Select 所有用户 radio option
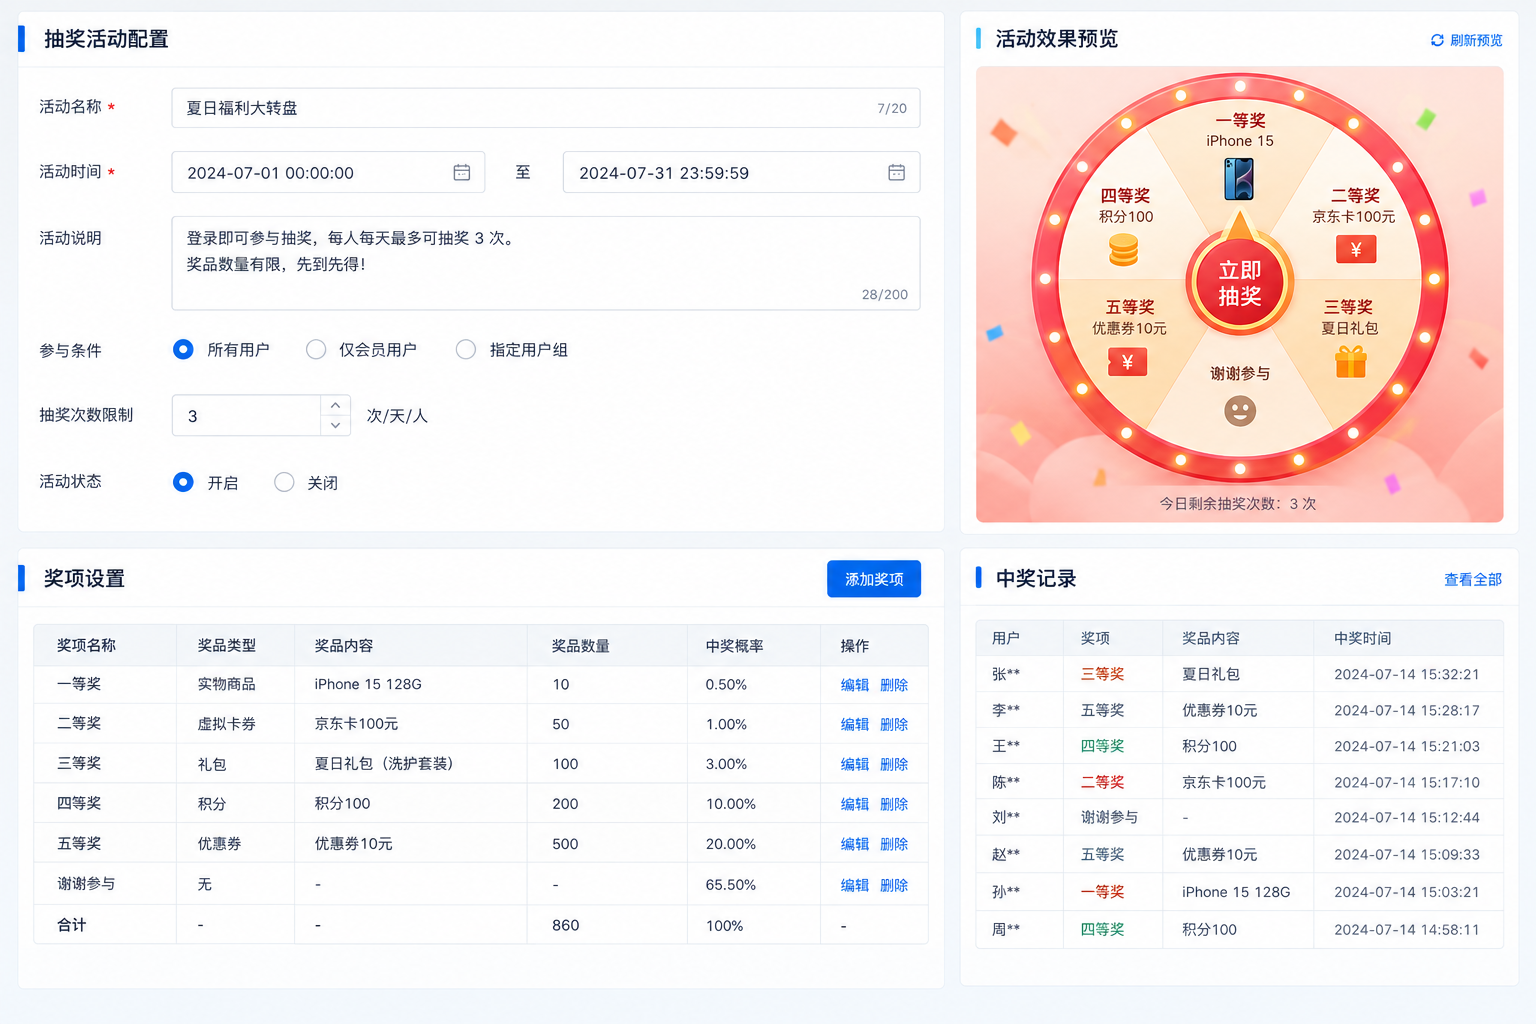 (183, 349)
